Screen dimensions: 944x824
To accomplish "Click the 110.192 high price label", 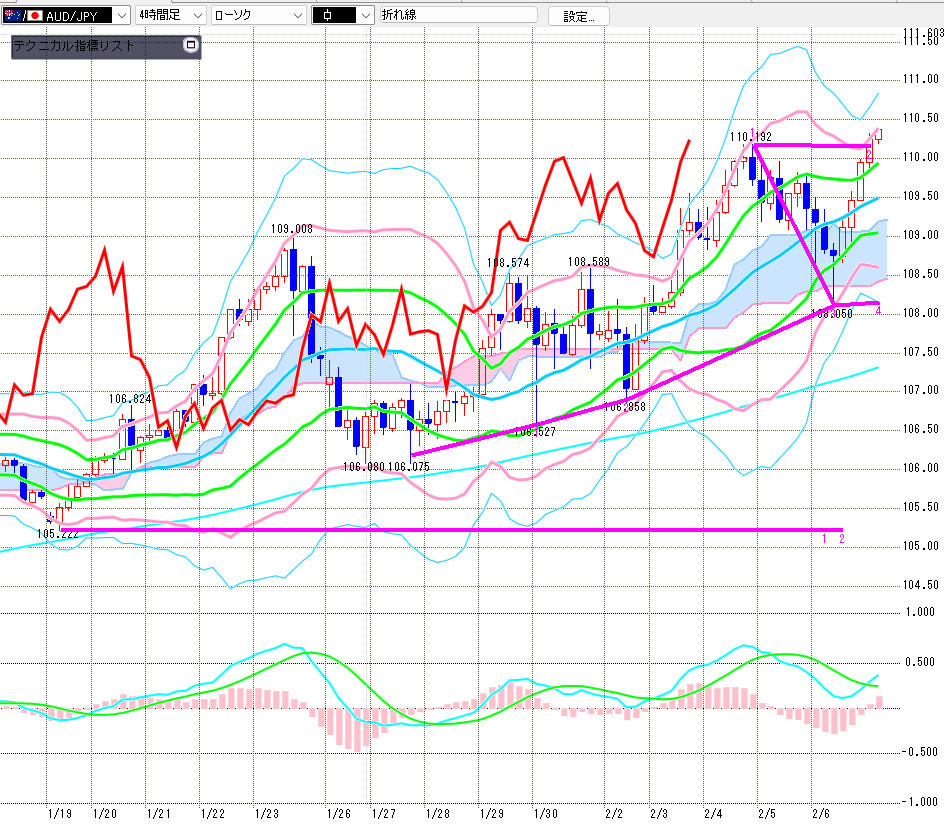I will point(750,136).
